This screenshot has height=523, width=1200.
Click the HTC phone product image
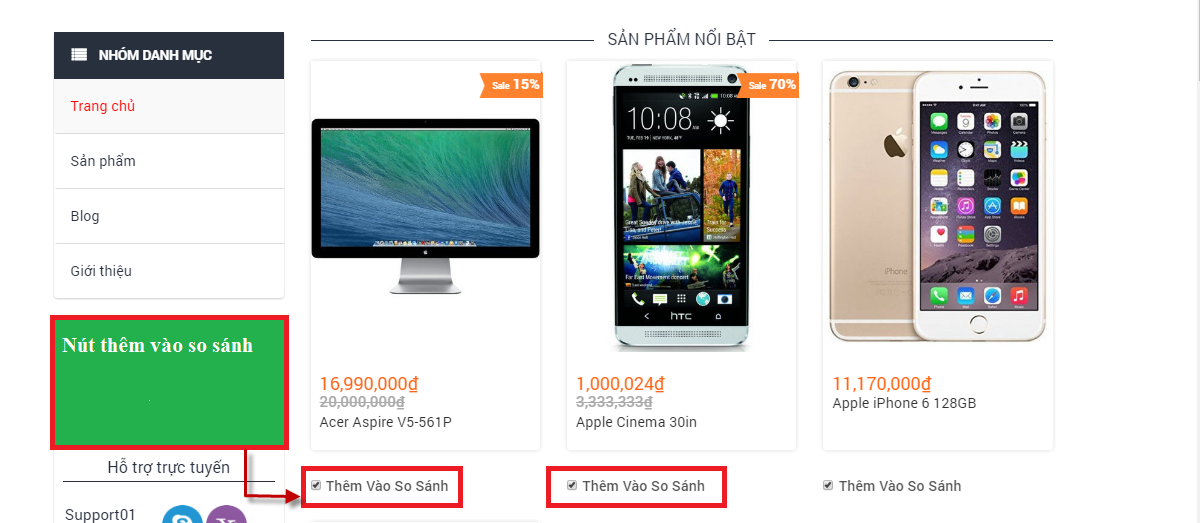pos(680,207)
